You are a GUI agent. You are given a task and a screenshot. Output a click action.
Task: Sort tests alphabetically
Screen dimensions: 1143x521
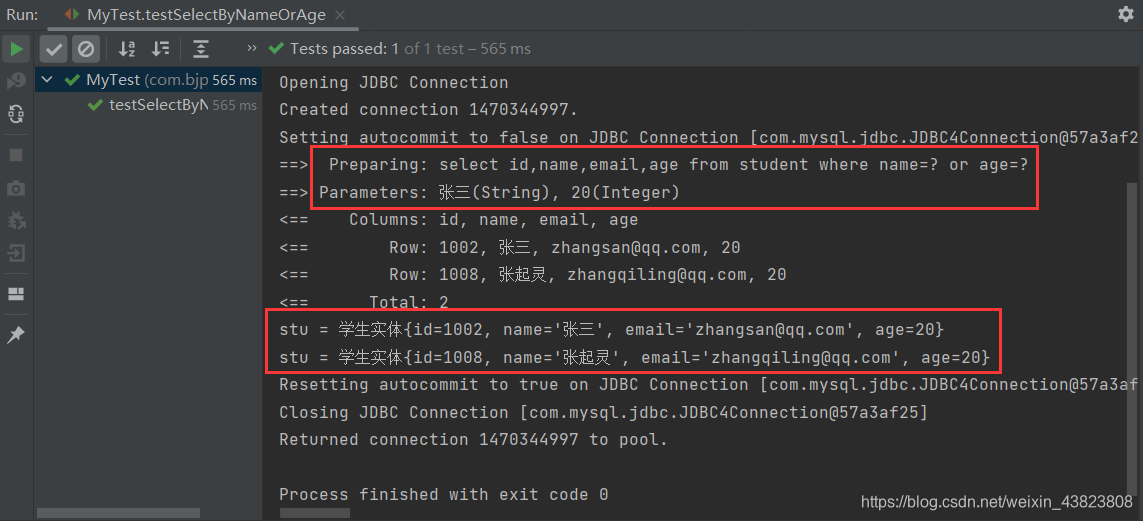pyautogui.click(x=127, y=49)
